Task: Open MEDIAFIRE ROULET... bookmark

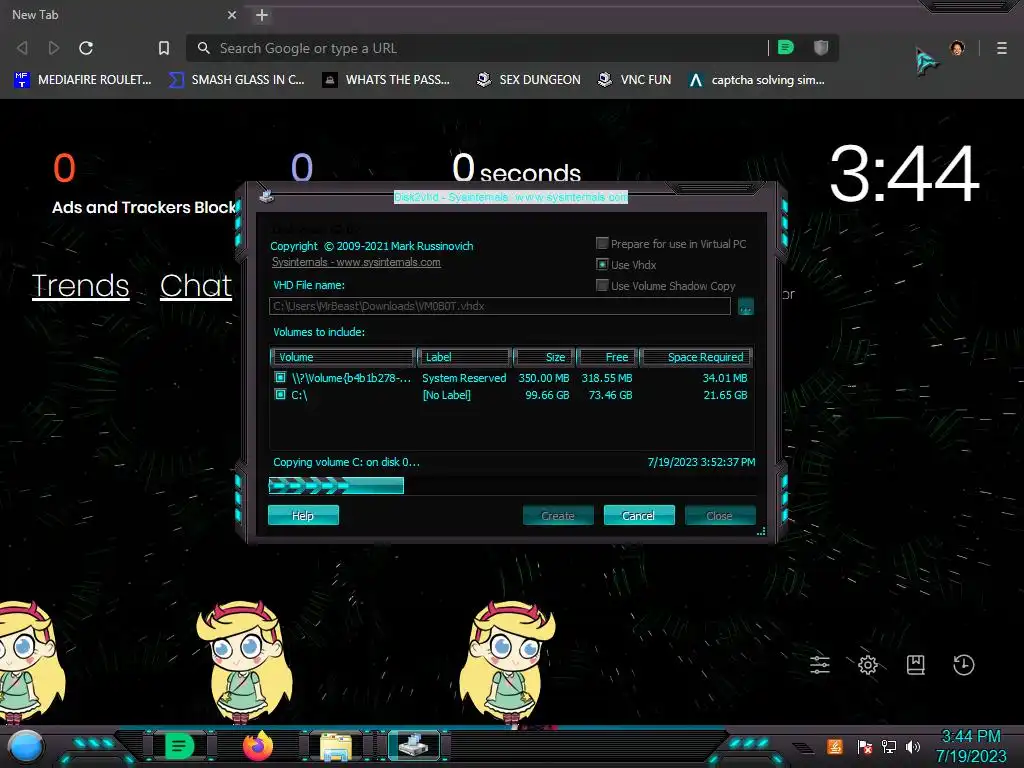Action: [x=83, y=80]
